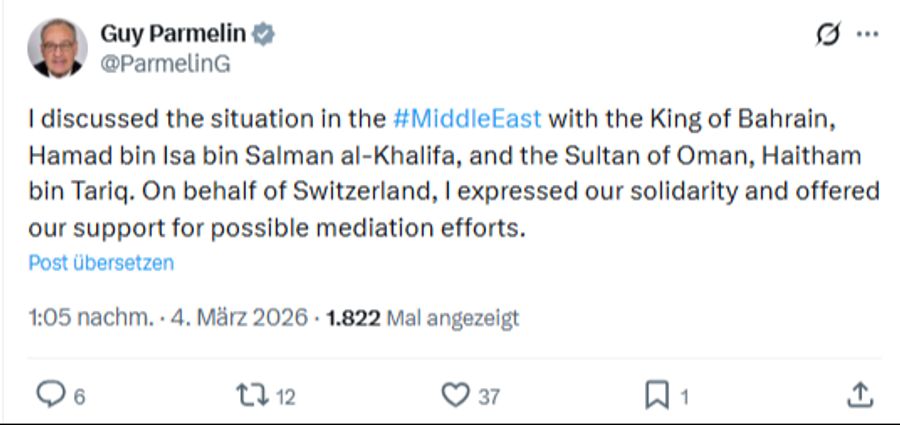Click the Guy Parmelin display name
This screenshot has height=425, width=900.
(x=172, y=35)
